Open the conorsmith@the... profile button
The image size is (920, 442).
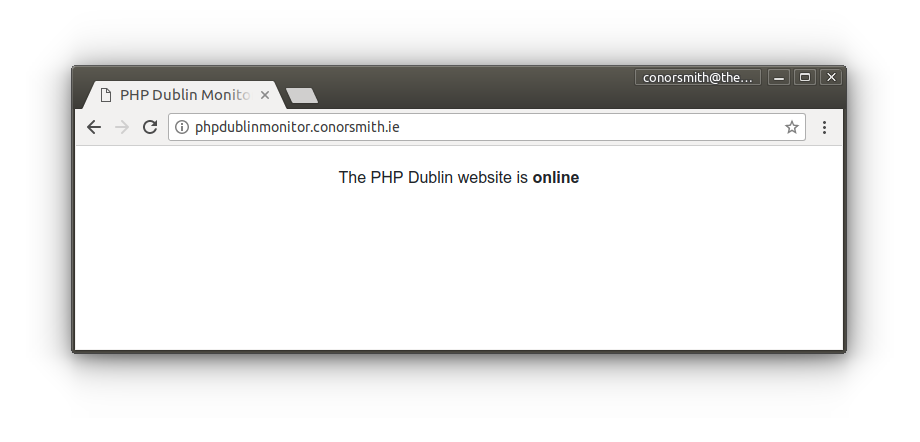coord(698,77)
